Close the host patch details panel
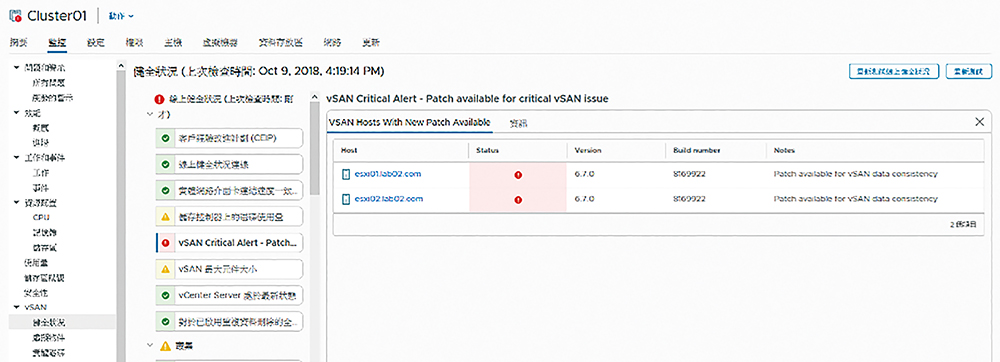1000x362 pixels. (x=980, y=122)
